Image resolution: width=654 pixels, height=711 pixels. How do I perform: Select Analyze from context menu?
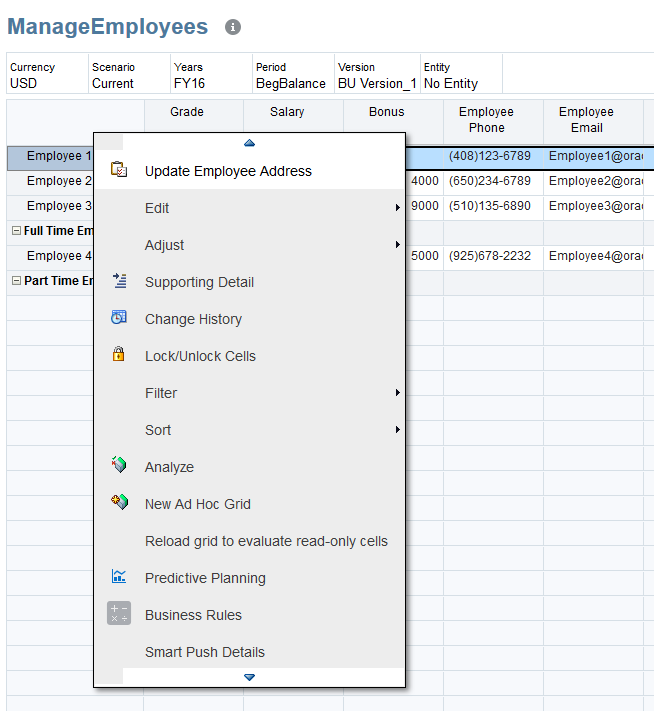pyautogui.click(x=249, y=467)
